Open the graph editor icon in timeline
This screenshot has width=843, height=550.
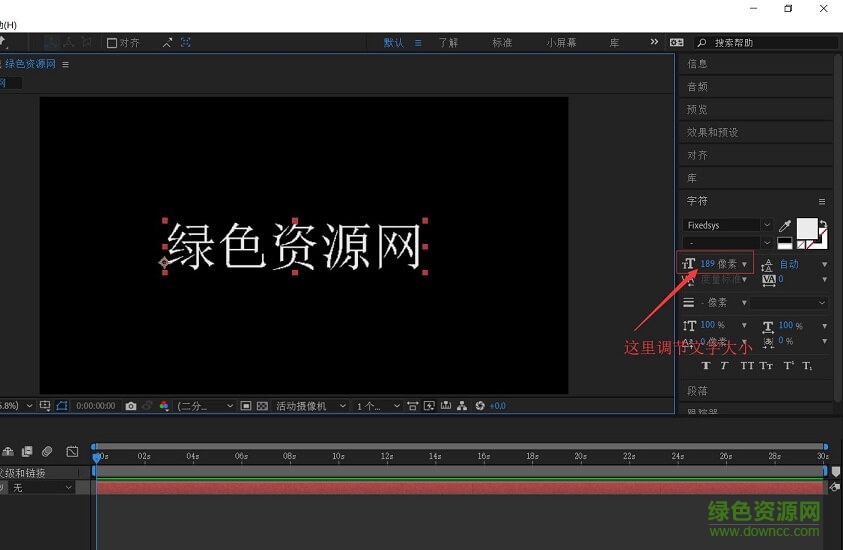click(x=72, y=452)
